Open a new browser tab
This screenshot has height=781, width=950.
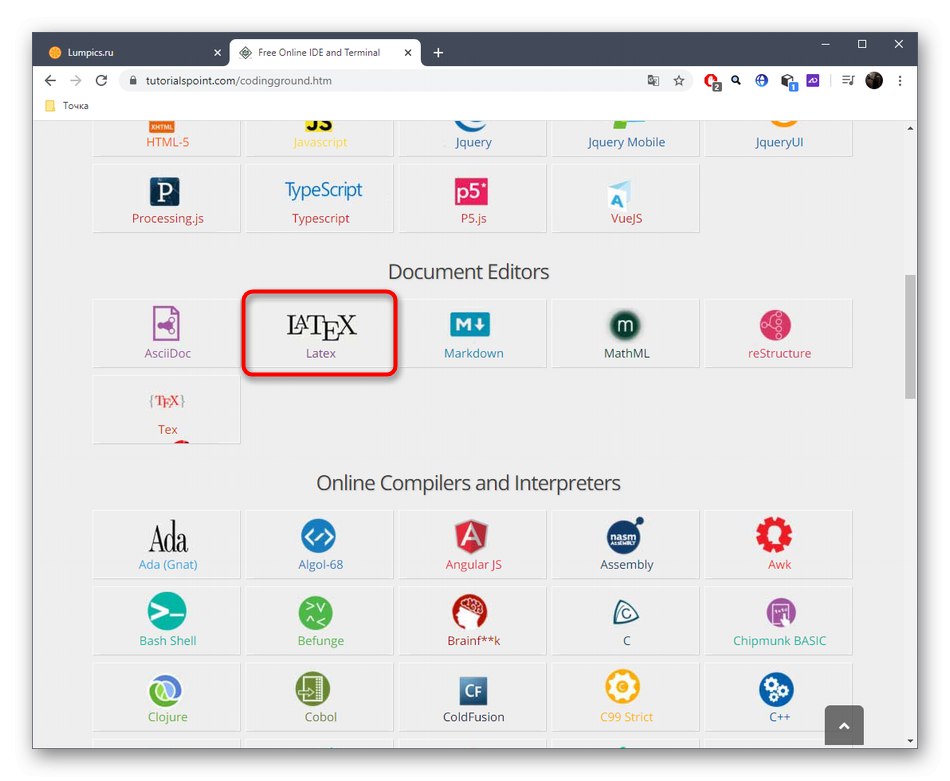tap(438, 53)
